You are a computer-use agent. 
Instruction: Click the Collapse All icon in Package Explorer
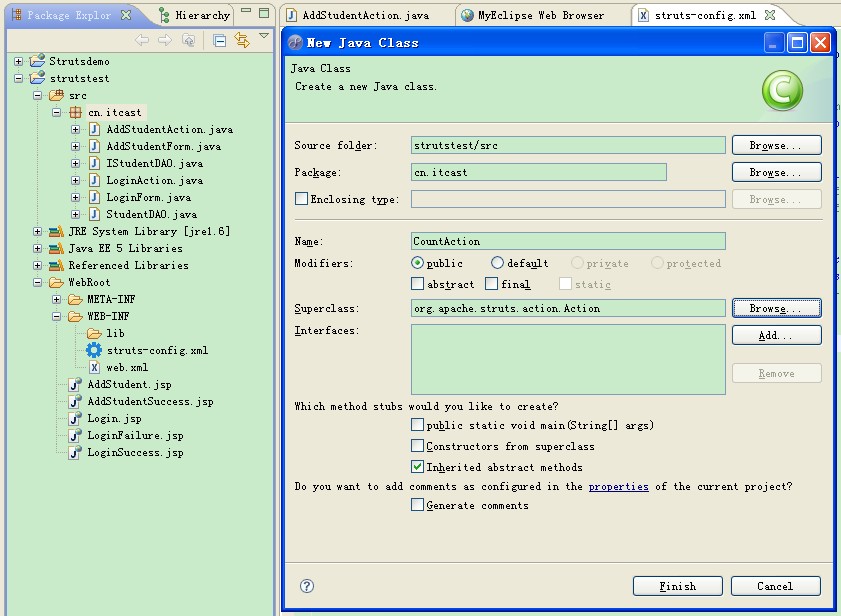click(x=219, y=40)
